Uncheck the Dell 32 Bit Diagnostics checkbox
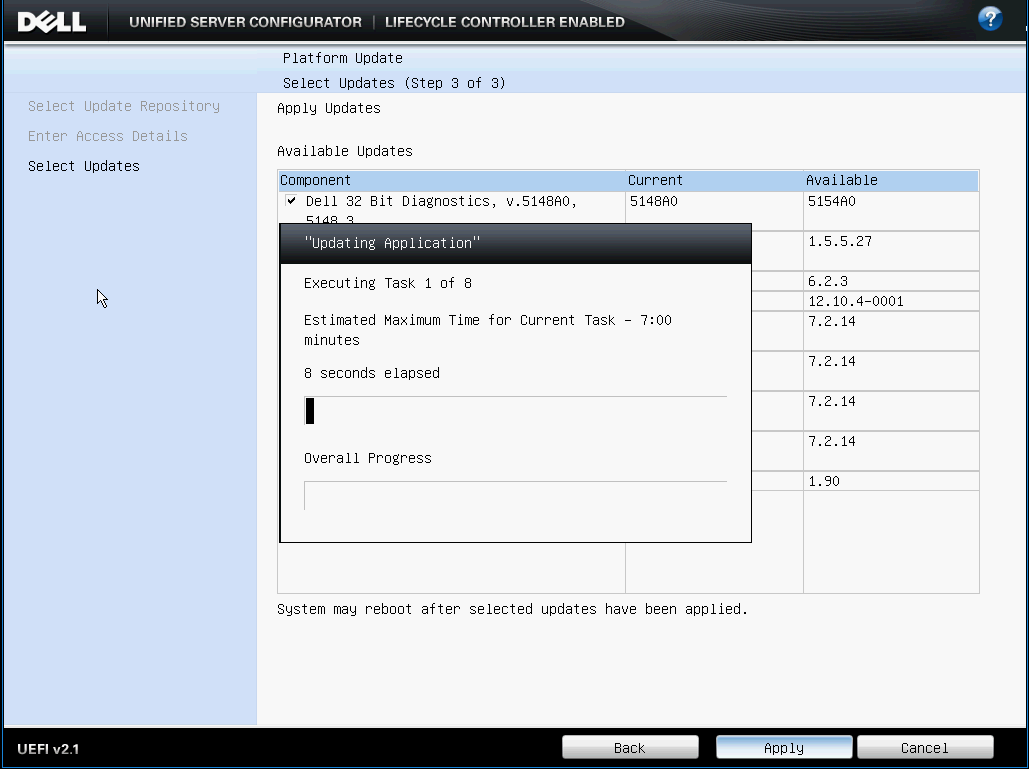Image resolution: width=1029 pixels, height=769 pixels. coord(291,201)
